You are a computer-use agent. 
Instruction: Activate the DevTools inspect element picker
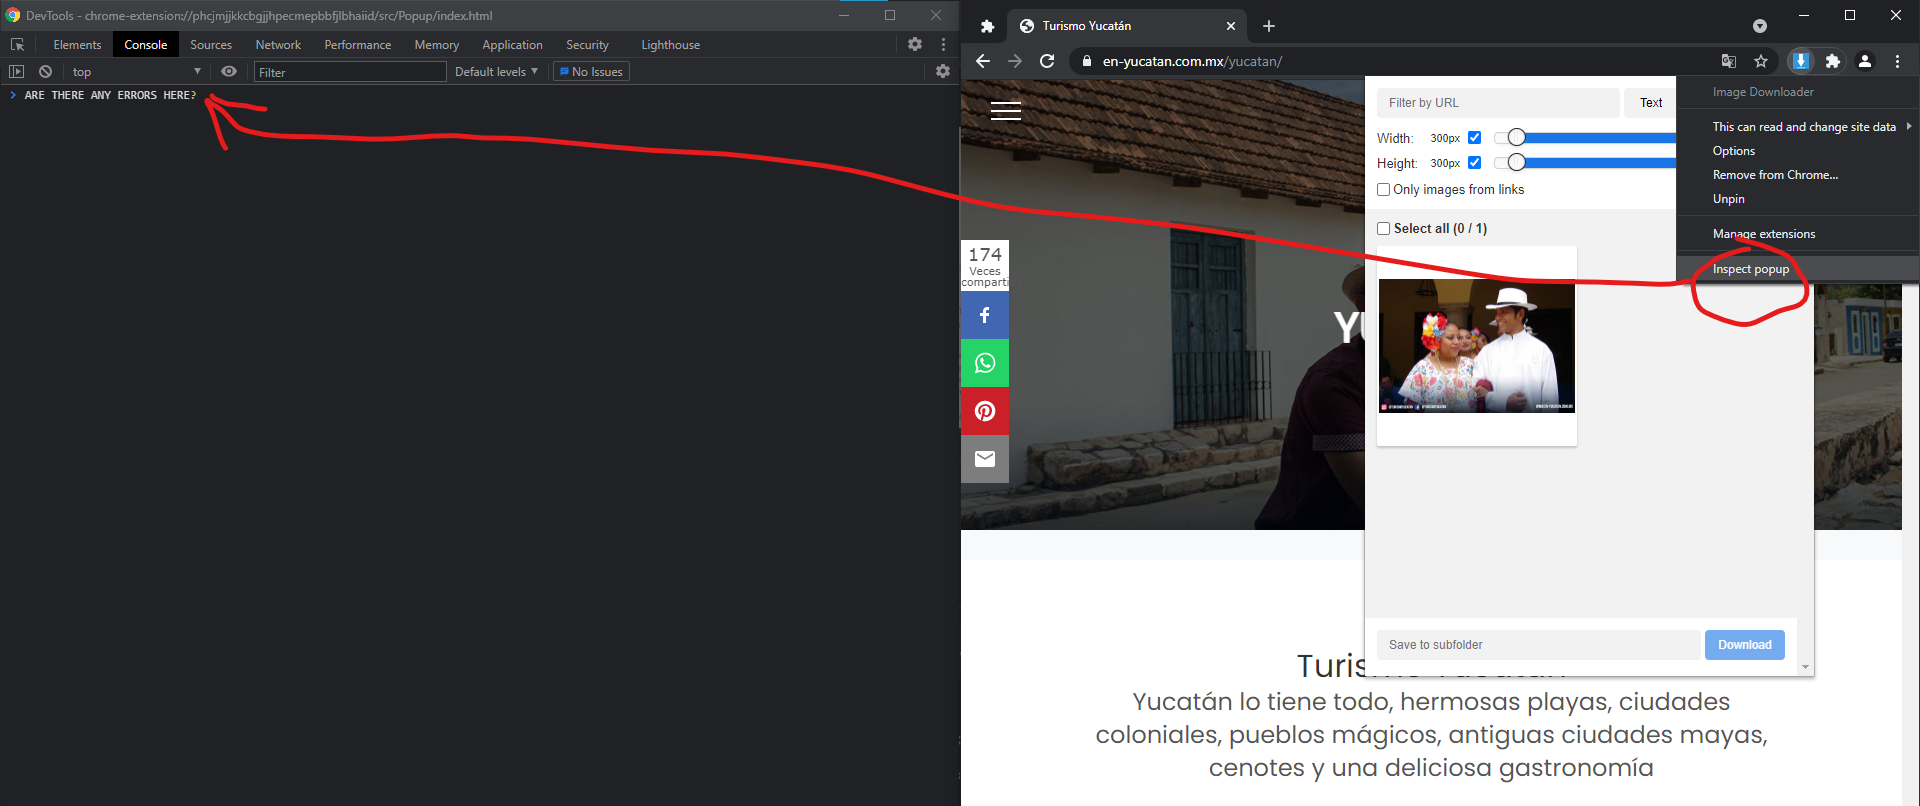[x=17, y=45]
